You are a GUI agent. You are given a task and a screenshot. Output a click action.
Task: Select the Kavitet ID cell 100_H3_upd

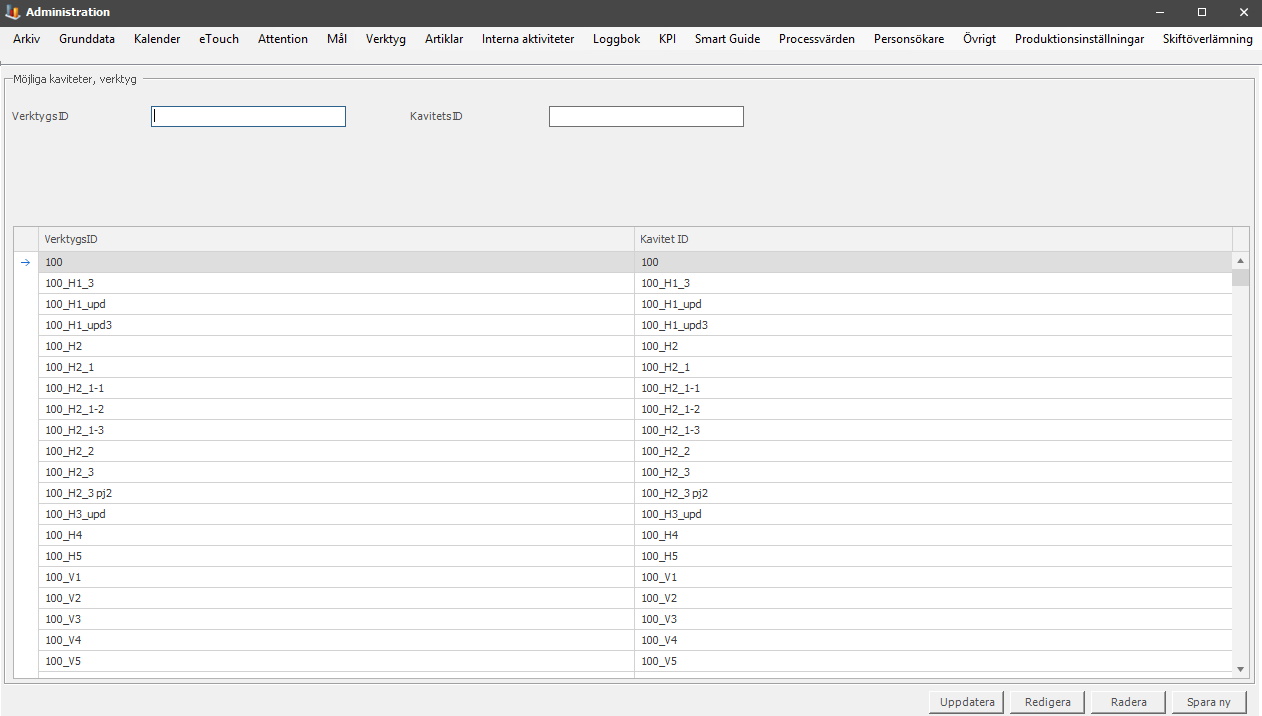coord(933,514)
